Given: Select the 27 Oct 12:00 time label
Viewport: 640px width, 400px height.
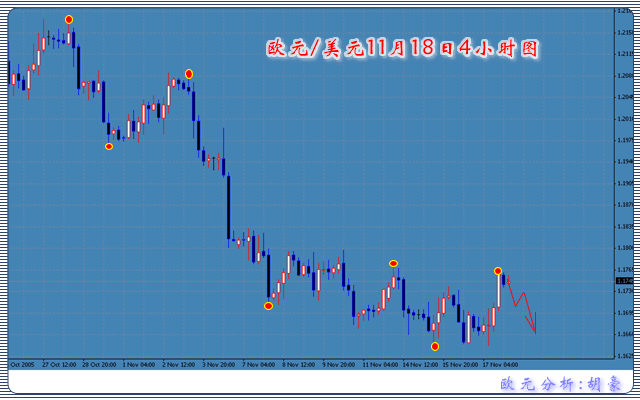Looking at the screenshot, I should click(x=59, y=364).
